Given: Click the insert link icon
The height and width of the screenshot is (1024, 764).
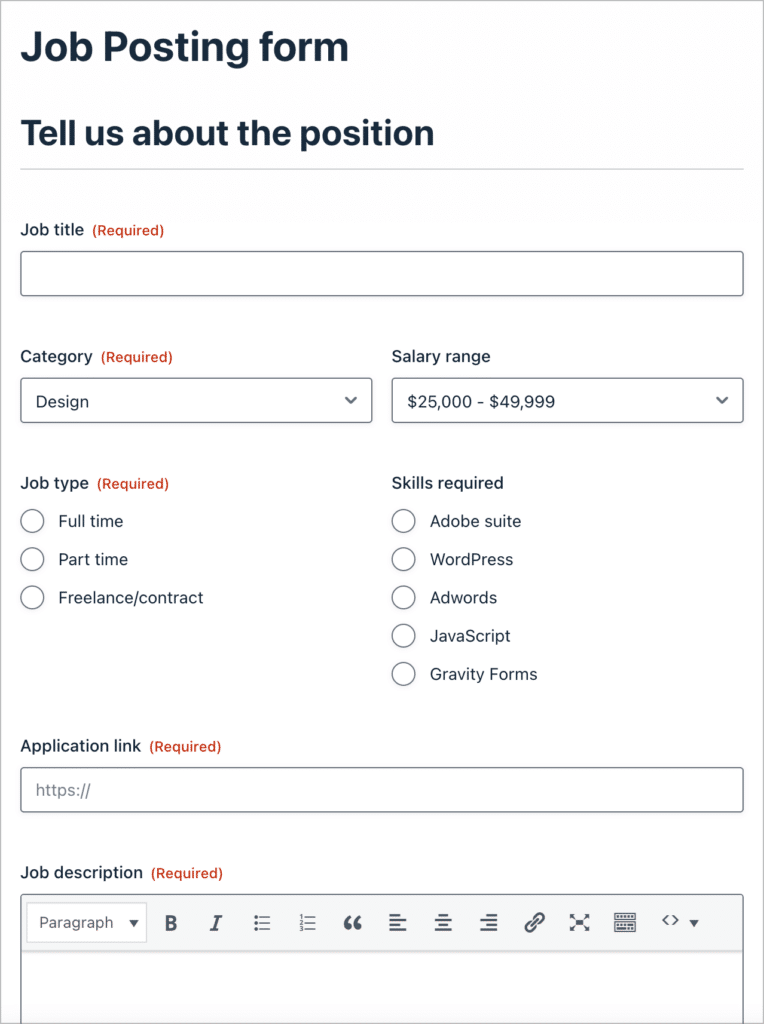Looking at the screenshot, I should pos(534,923).
